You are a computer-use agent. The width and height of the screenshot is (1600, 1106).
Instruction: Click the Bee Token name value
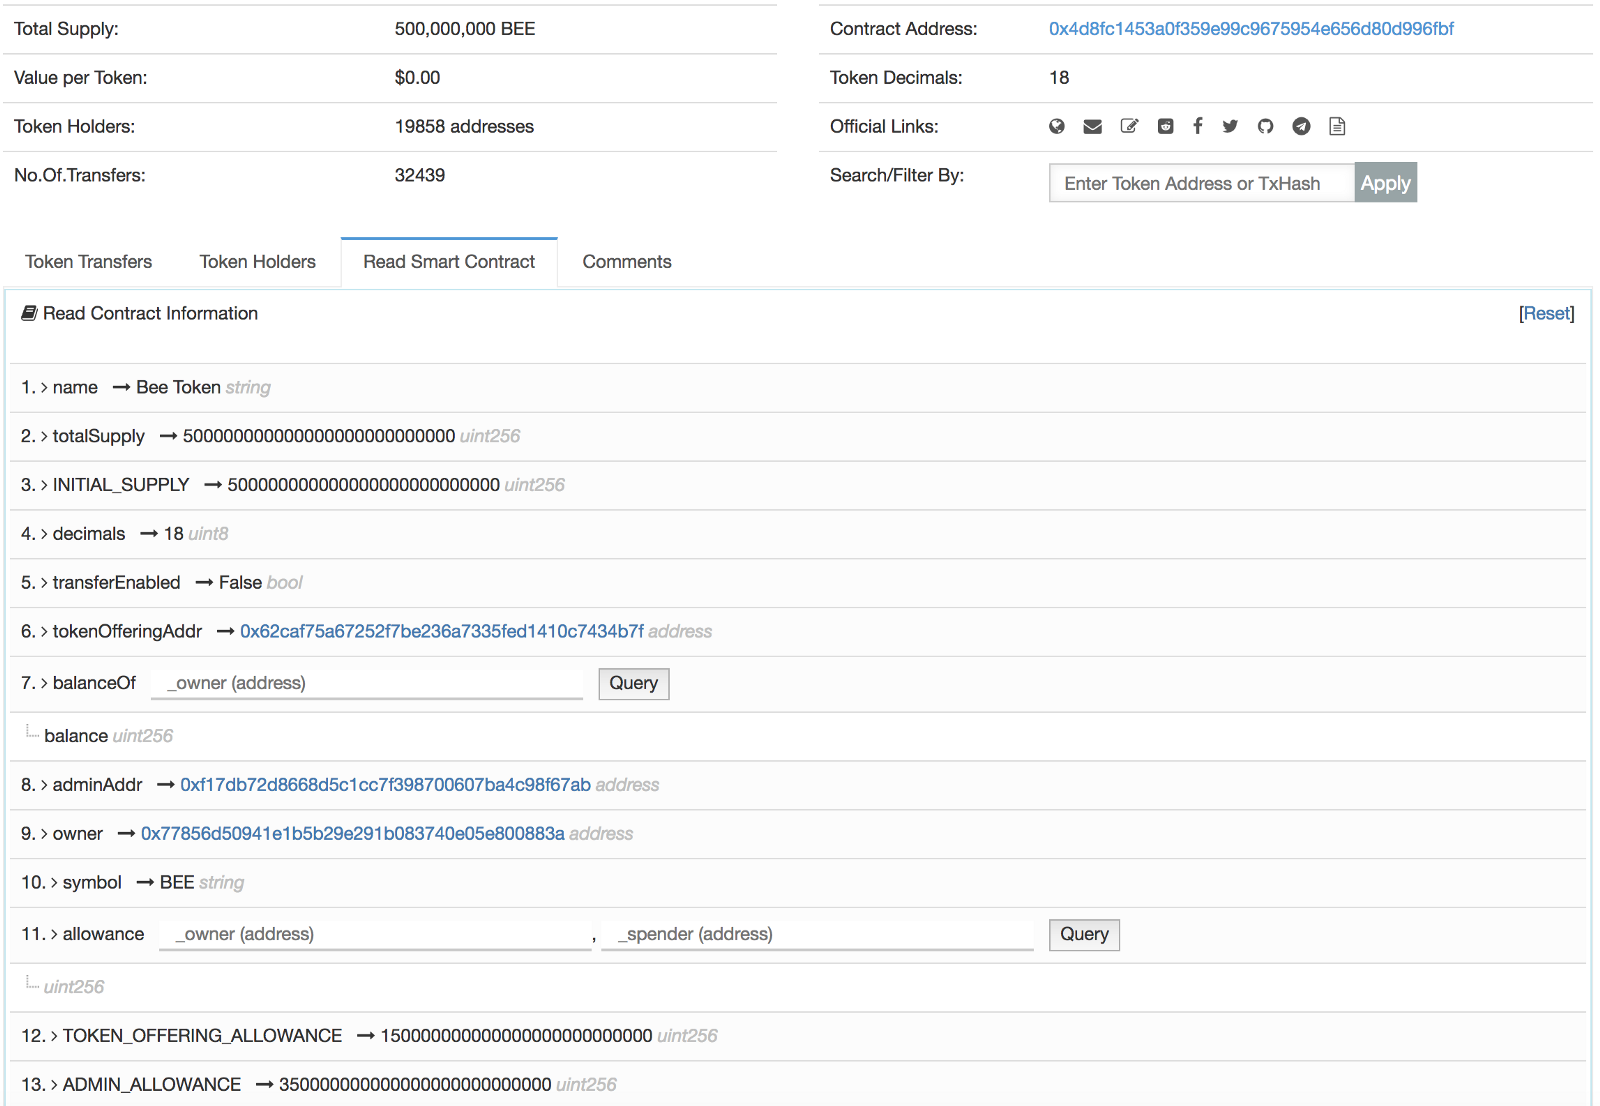click(x=179, y=388)
